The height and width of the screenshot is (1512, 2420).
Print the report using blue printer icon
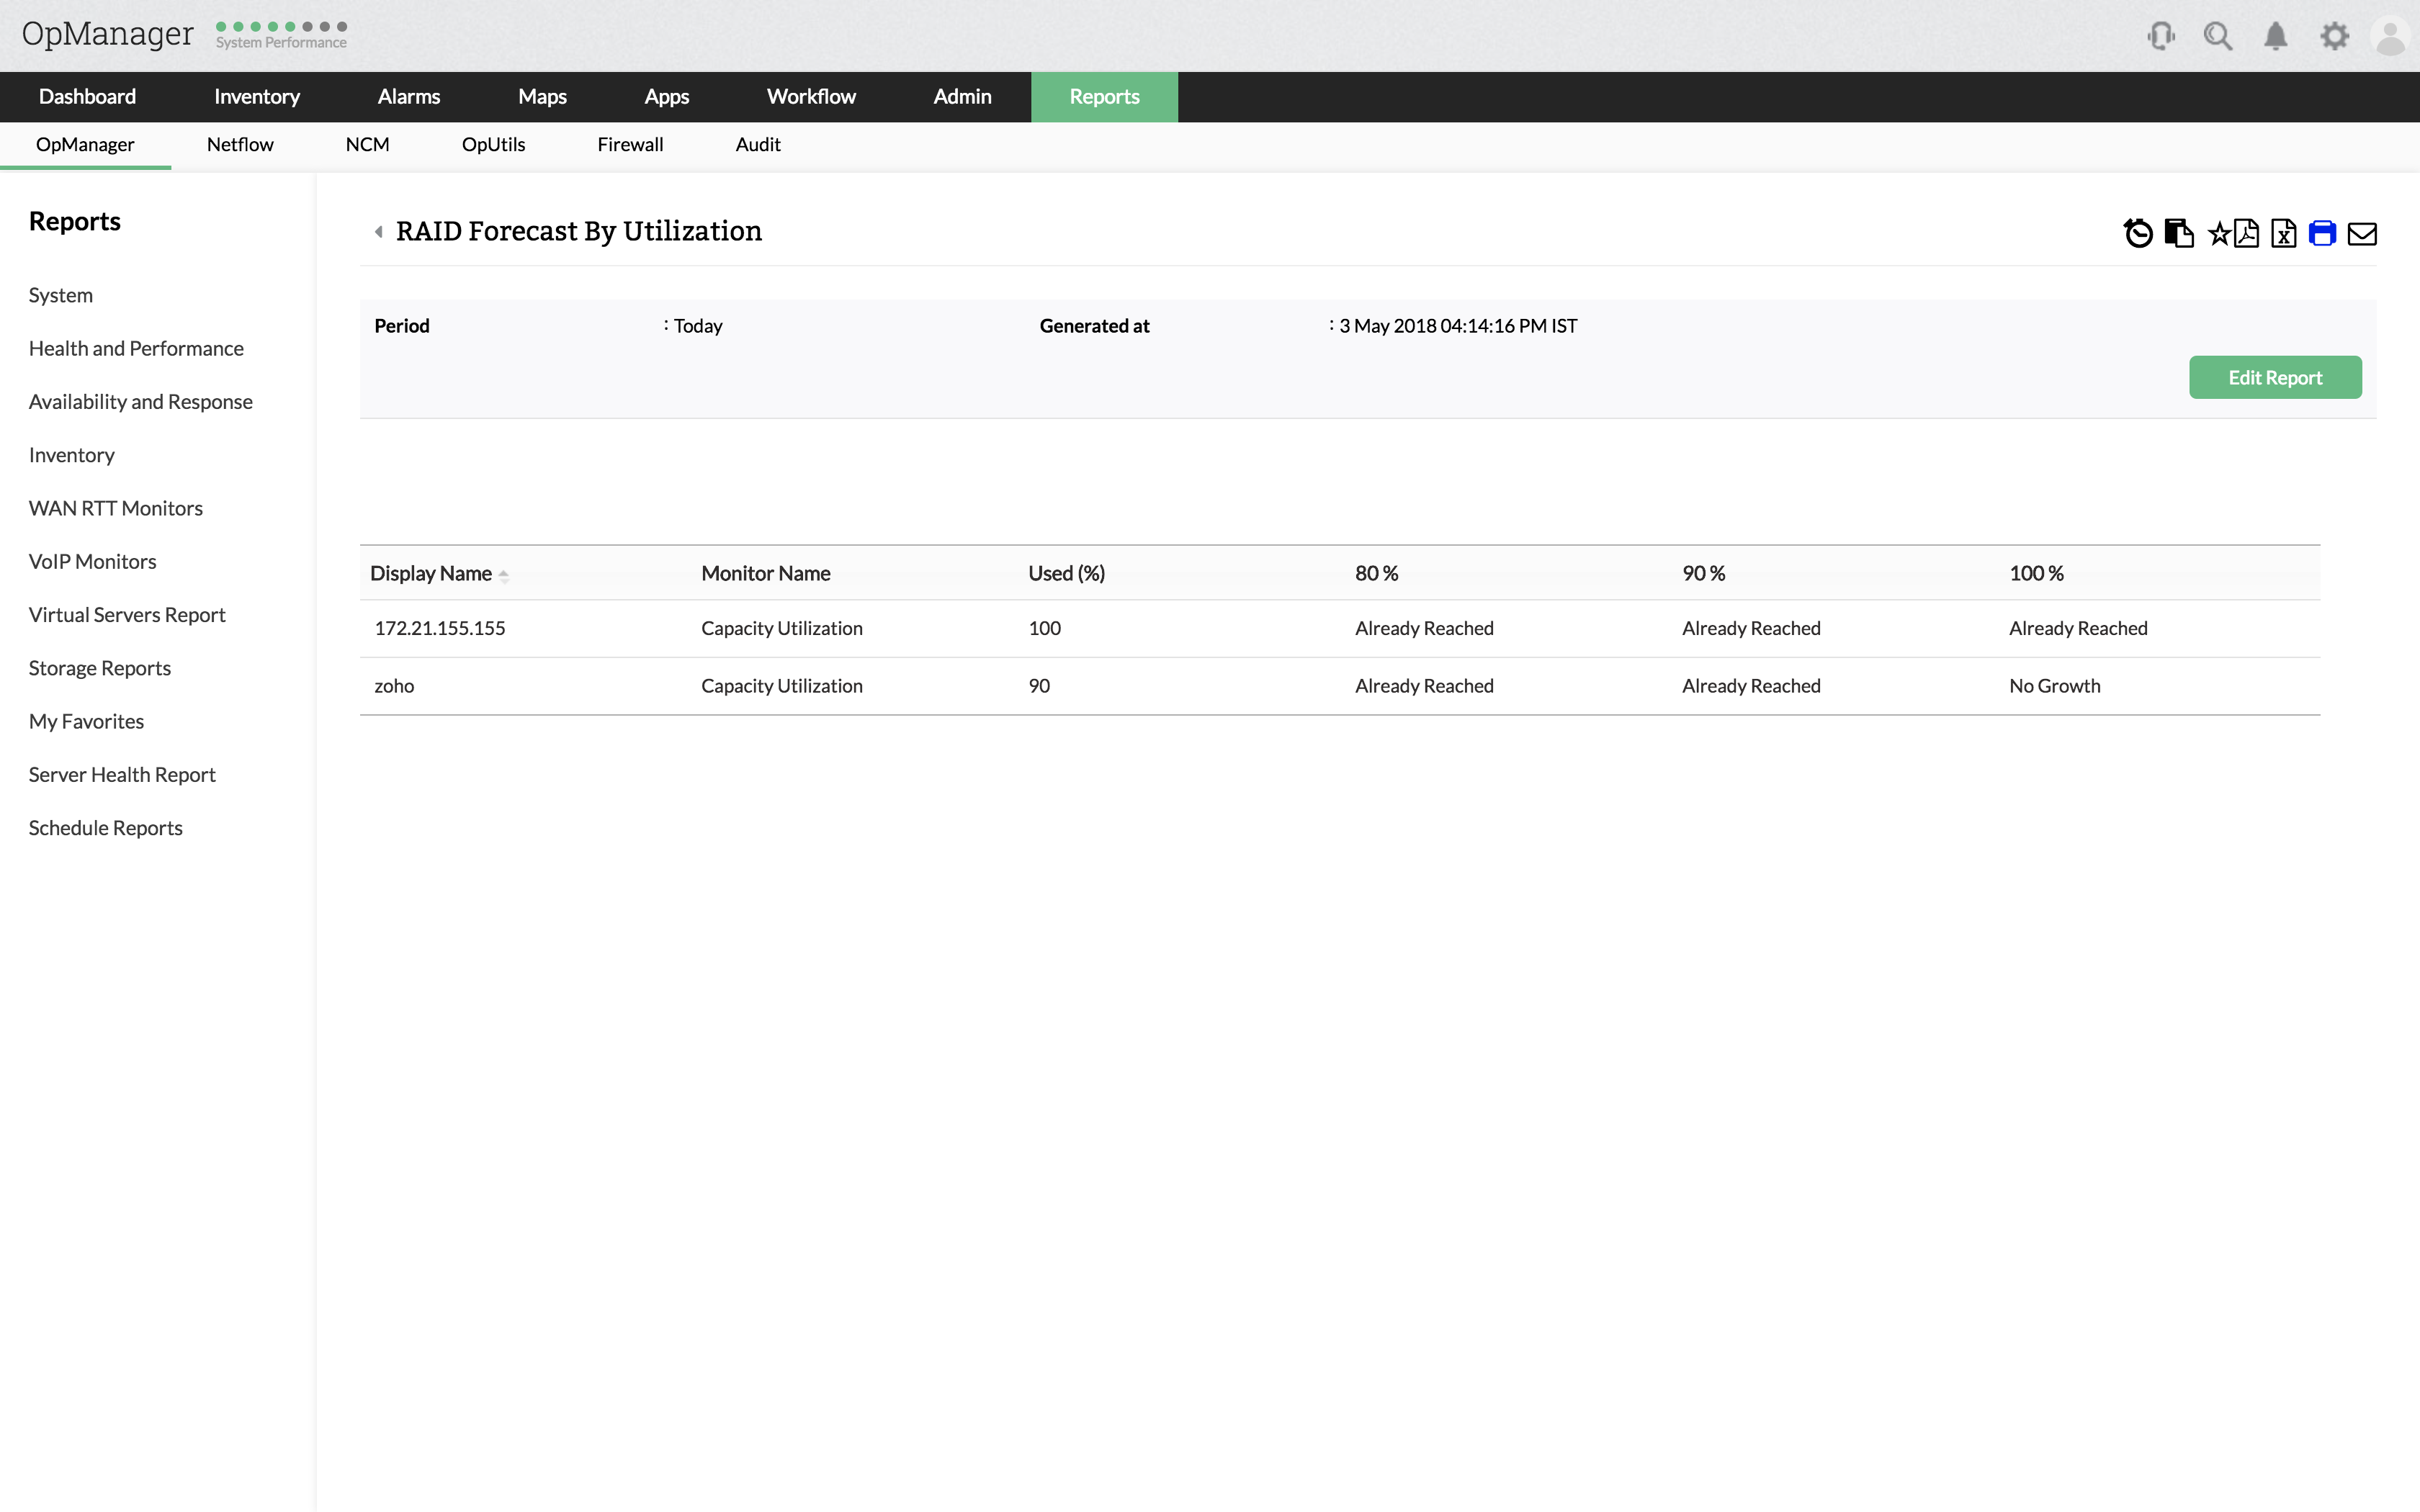point(2322,233)
